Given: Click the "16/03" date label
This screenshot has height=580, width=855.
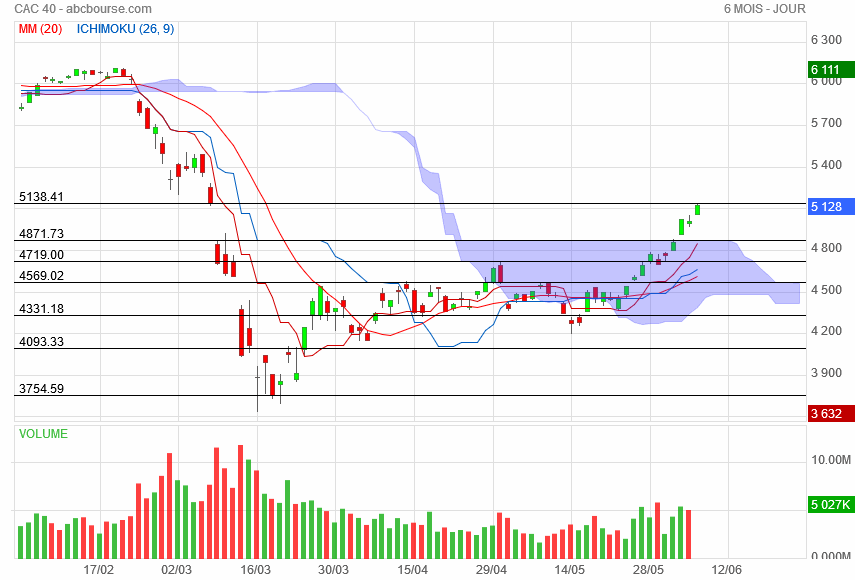Looking at the screenshot, I should point(256,570).
